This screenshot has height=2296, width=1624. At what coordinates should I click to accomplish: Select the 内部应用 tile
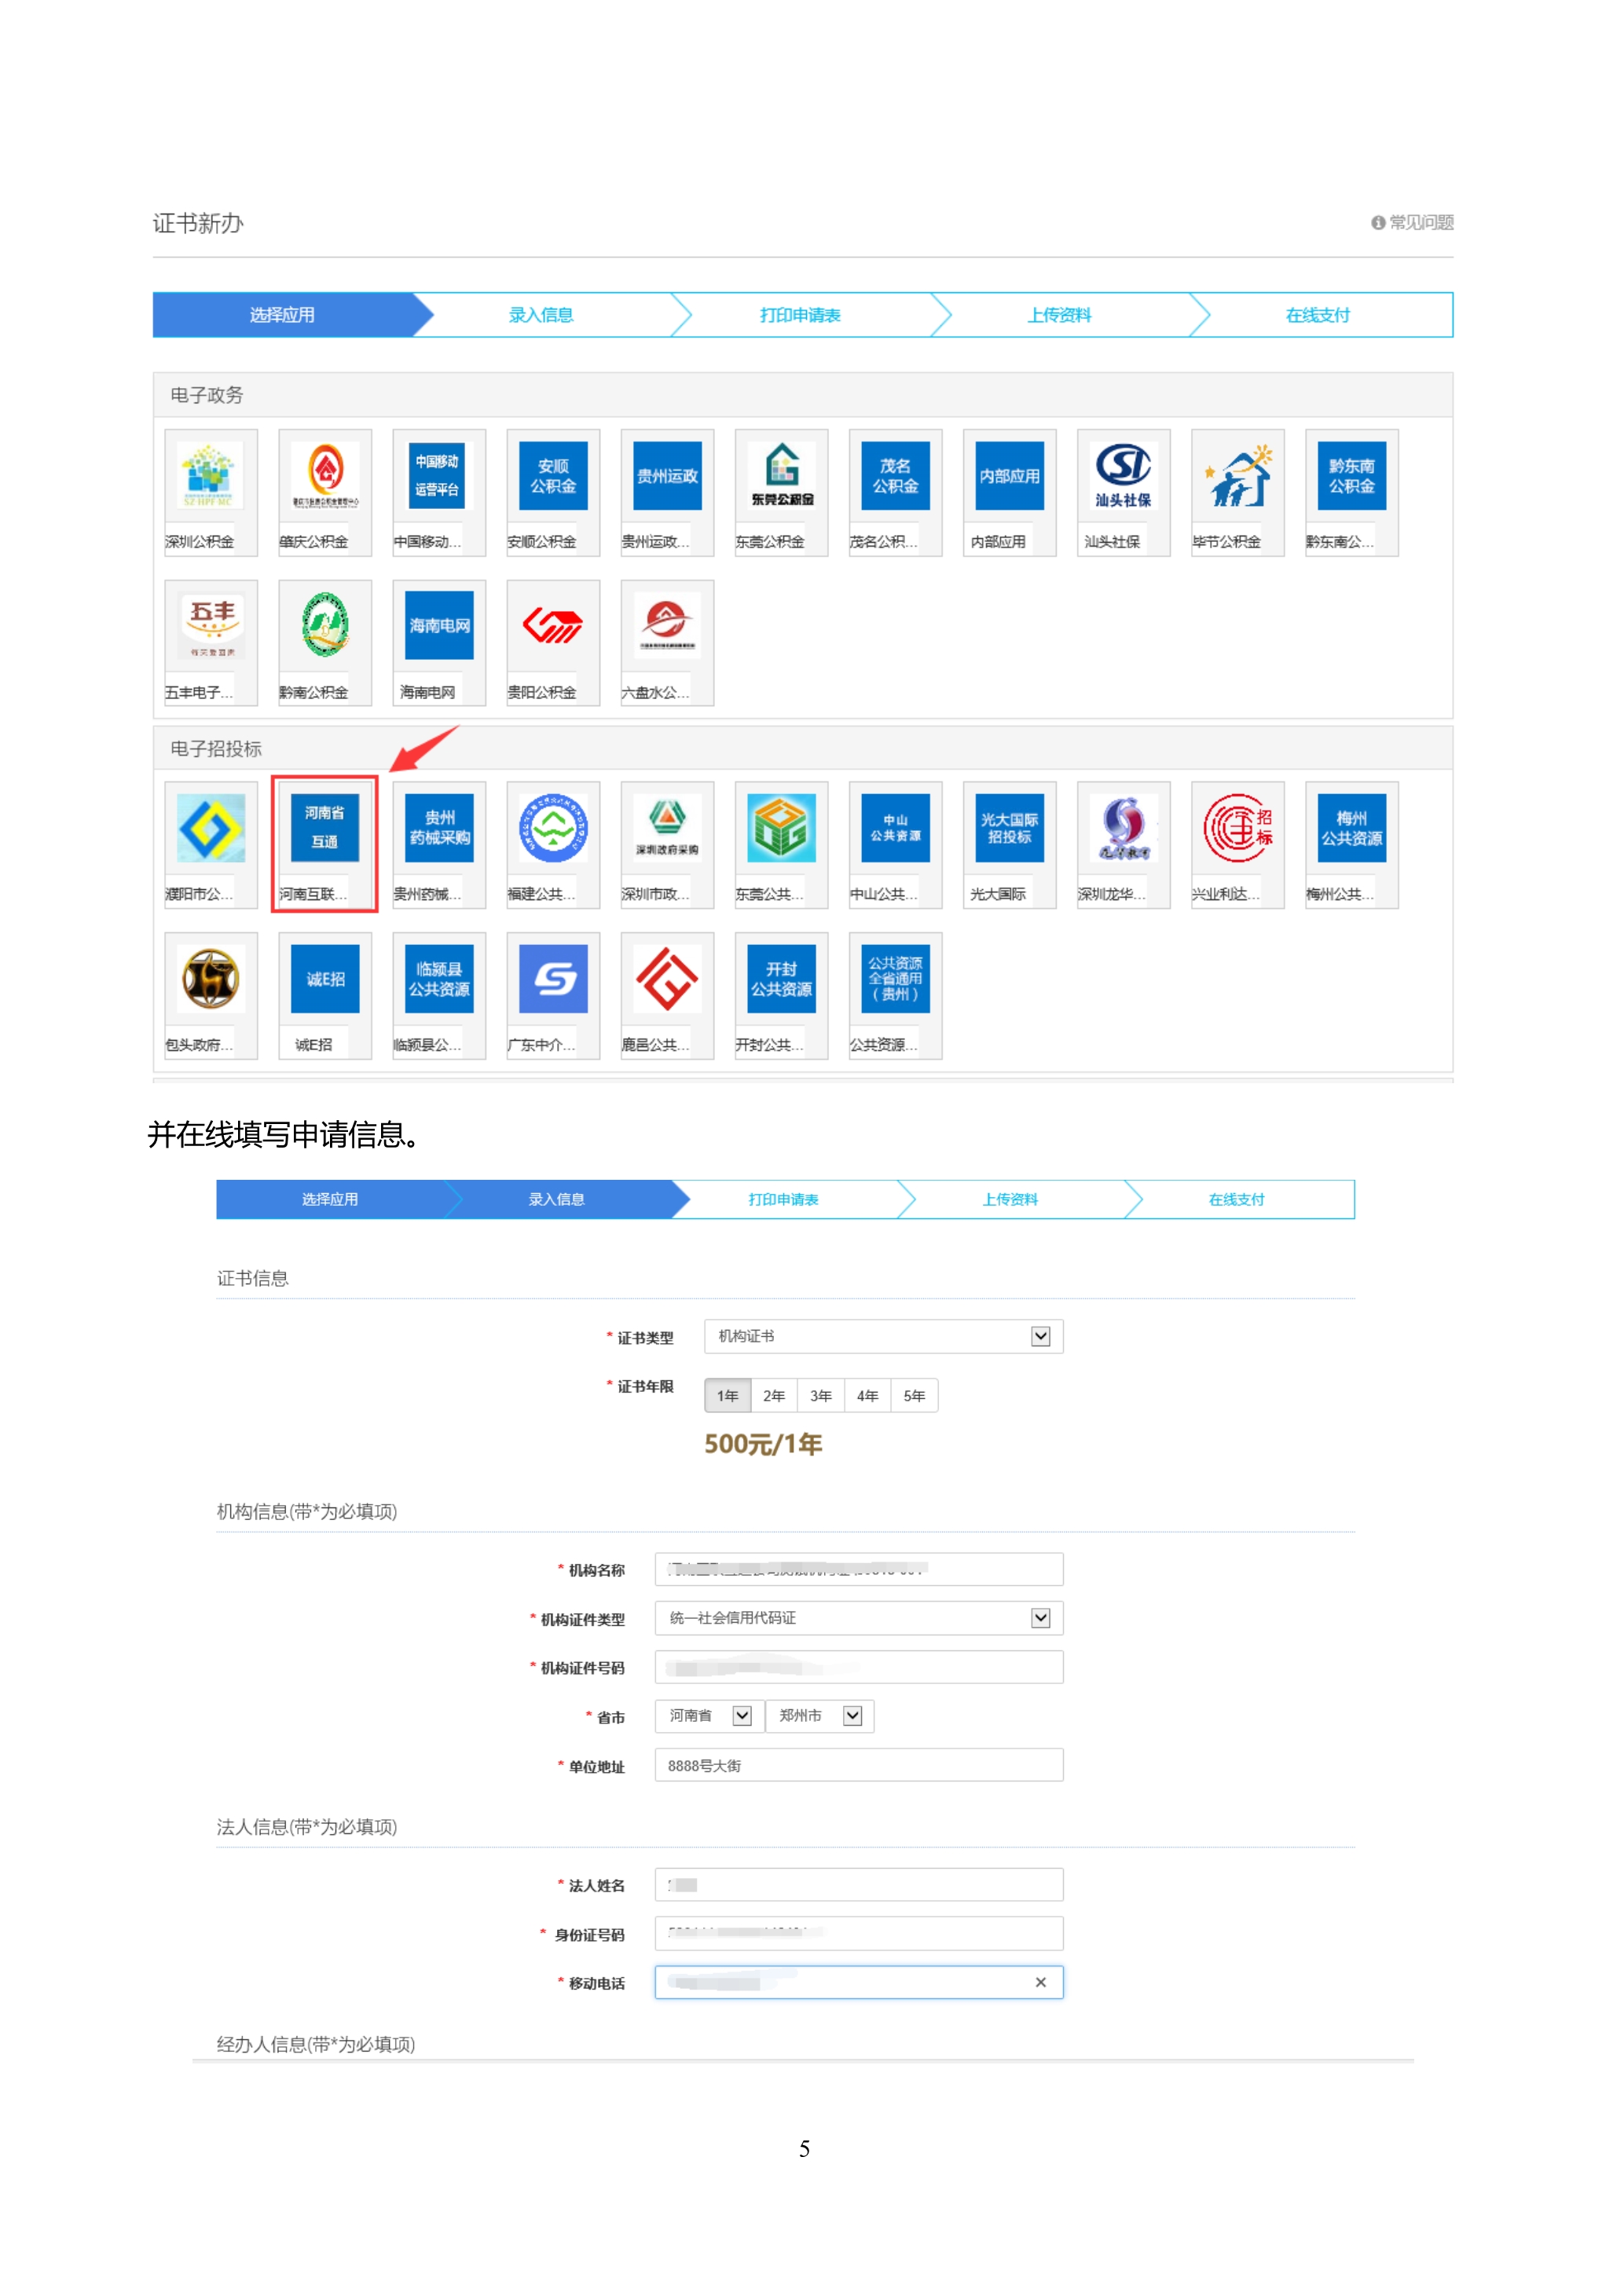pyautogui.click(x=1009, y=492)
